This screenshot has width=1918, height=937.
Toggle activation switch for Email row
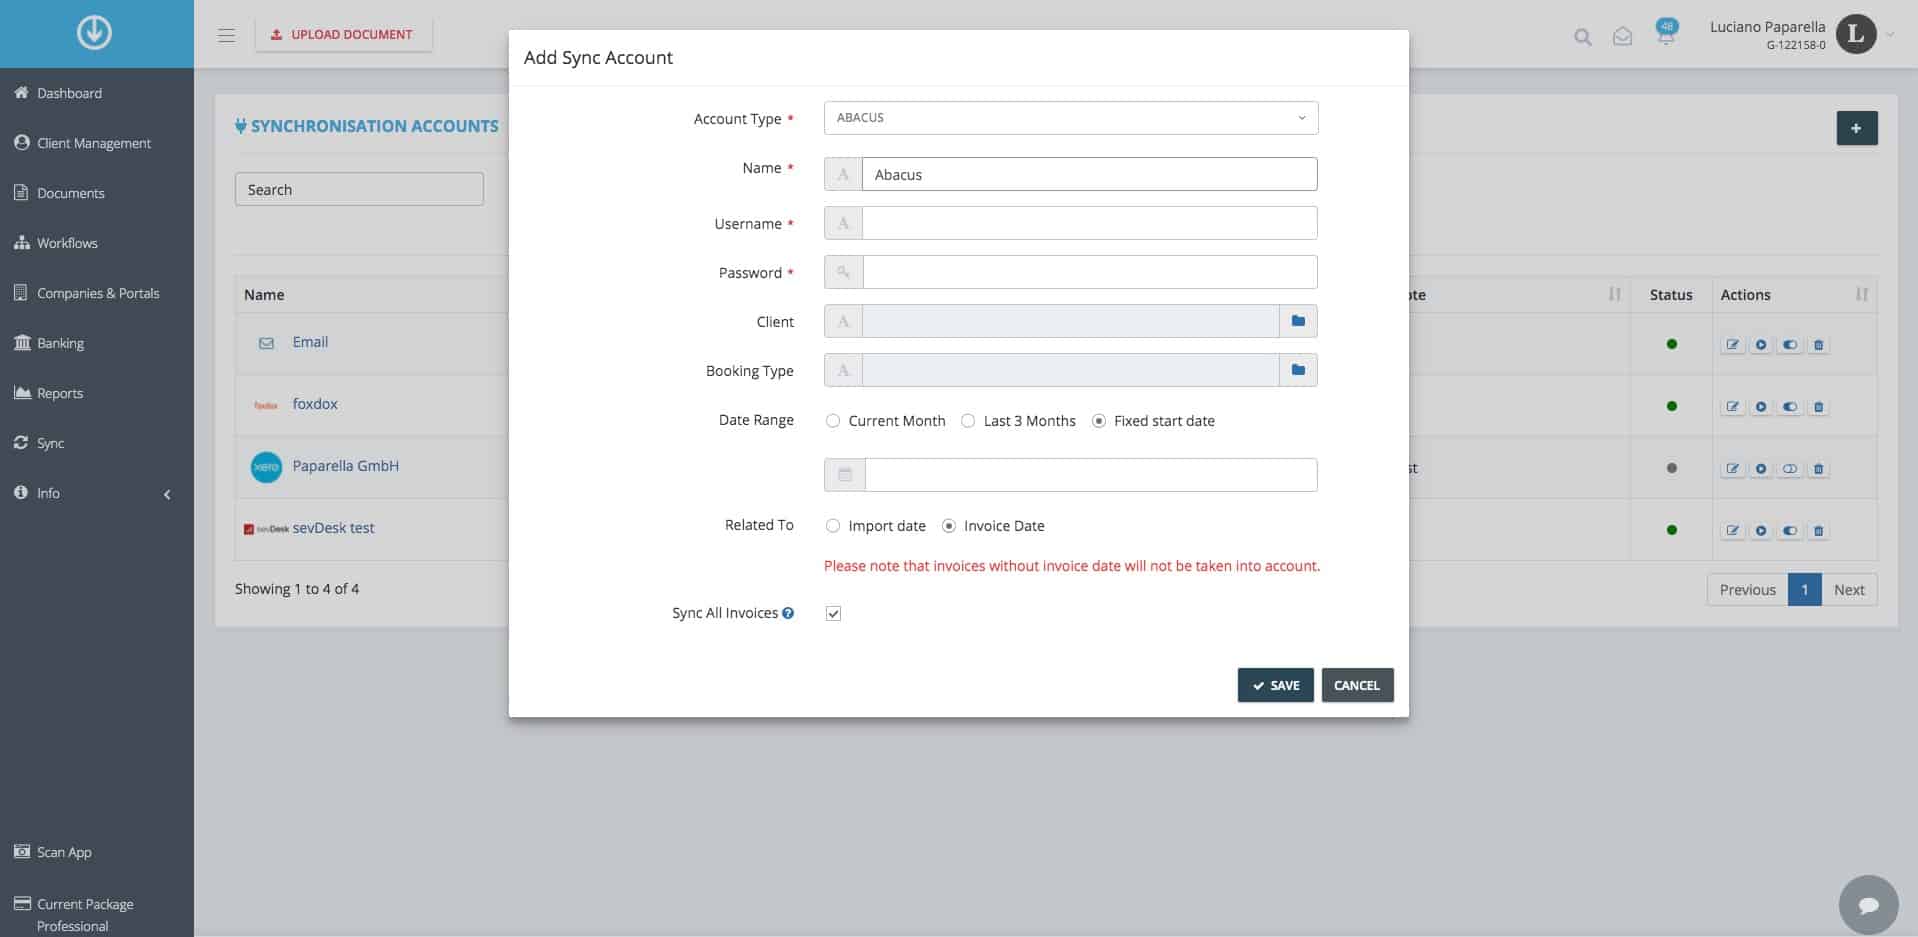(1790, 345)
